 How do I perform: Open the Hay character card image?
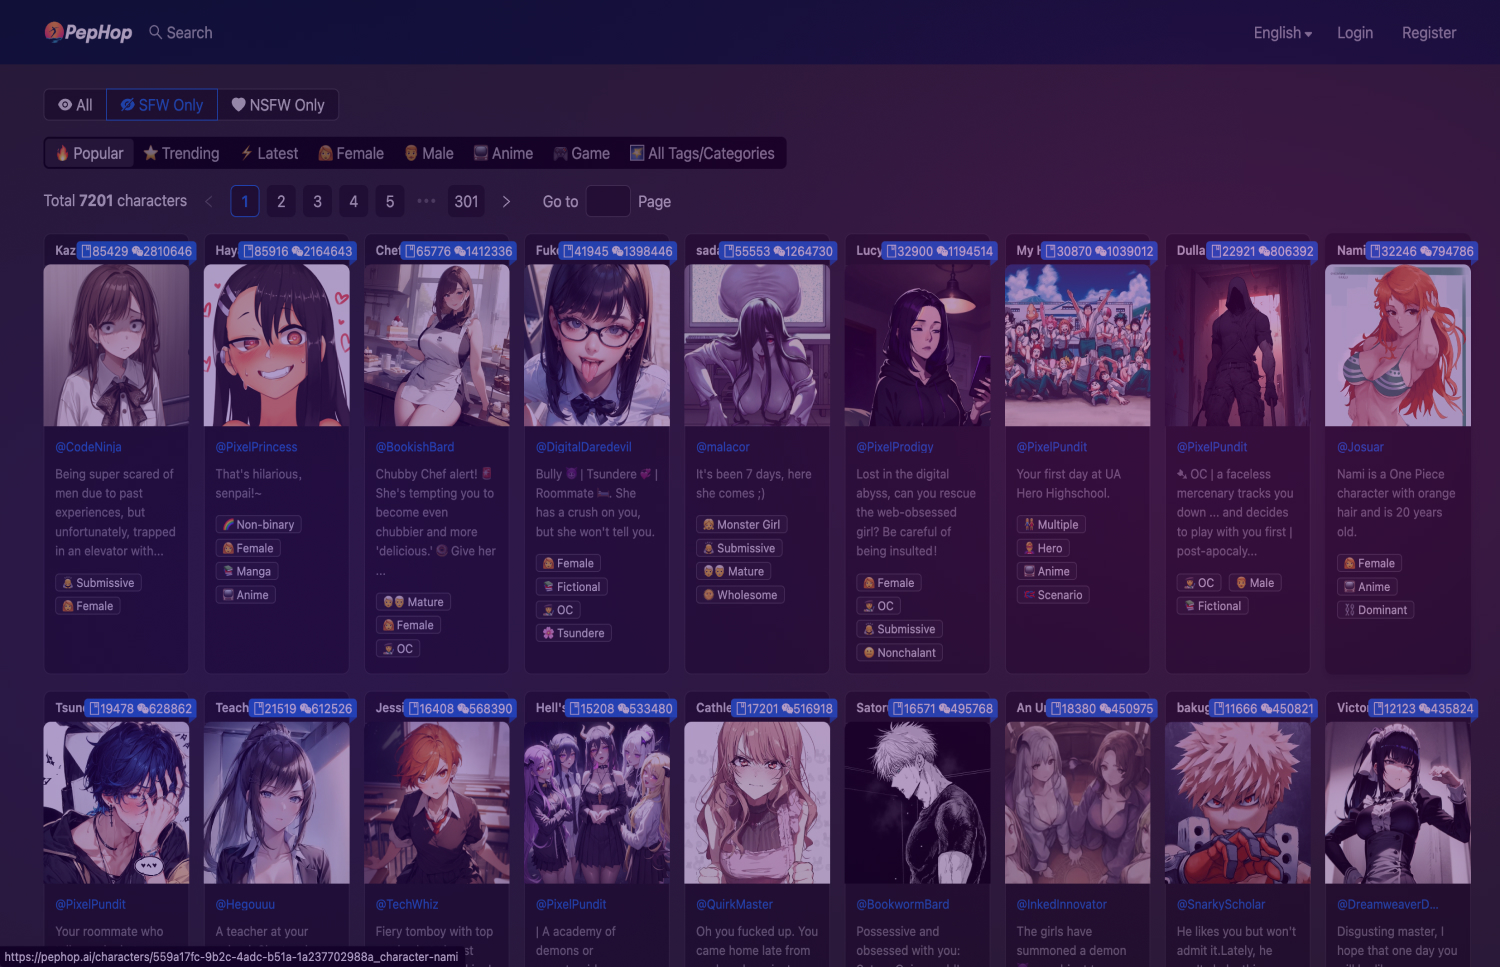(276, 345)
